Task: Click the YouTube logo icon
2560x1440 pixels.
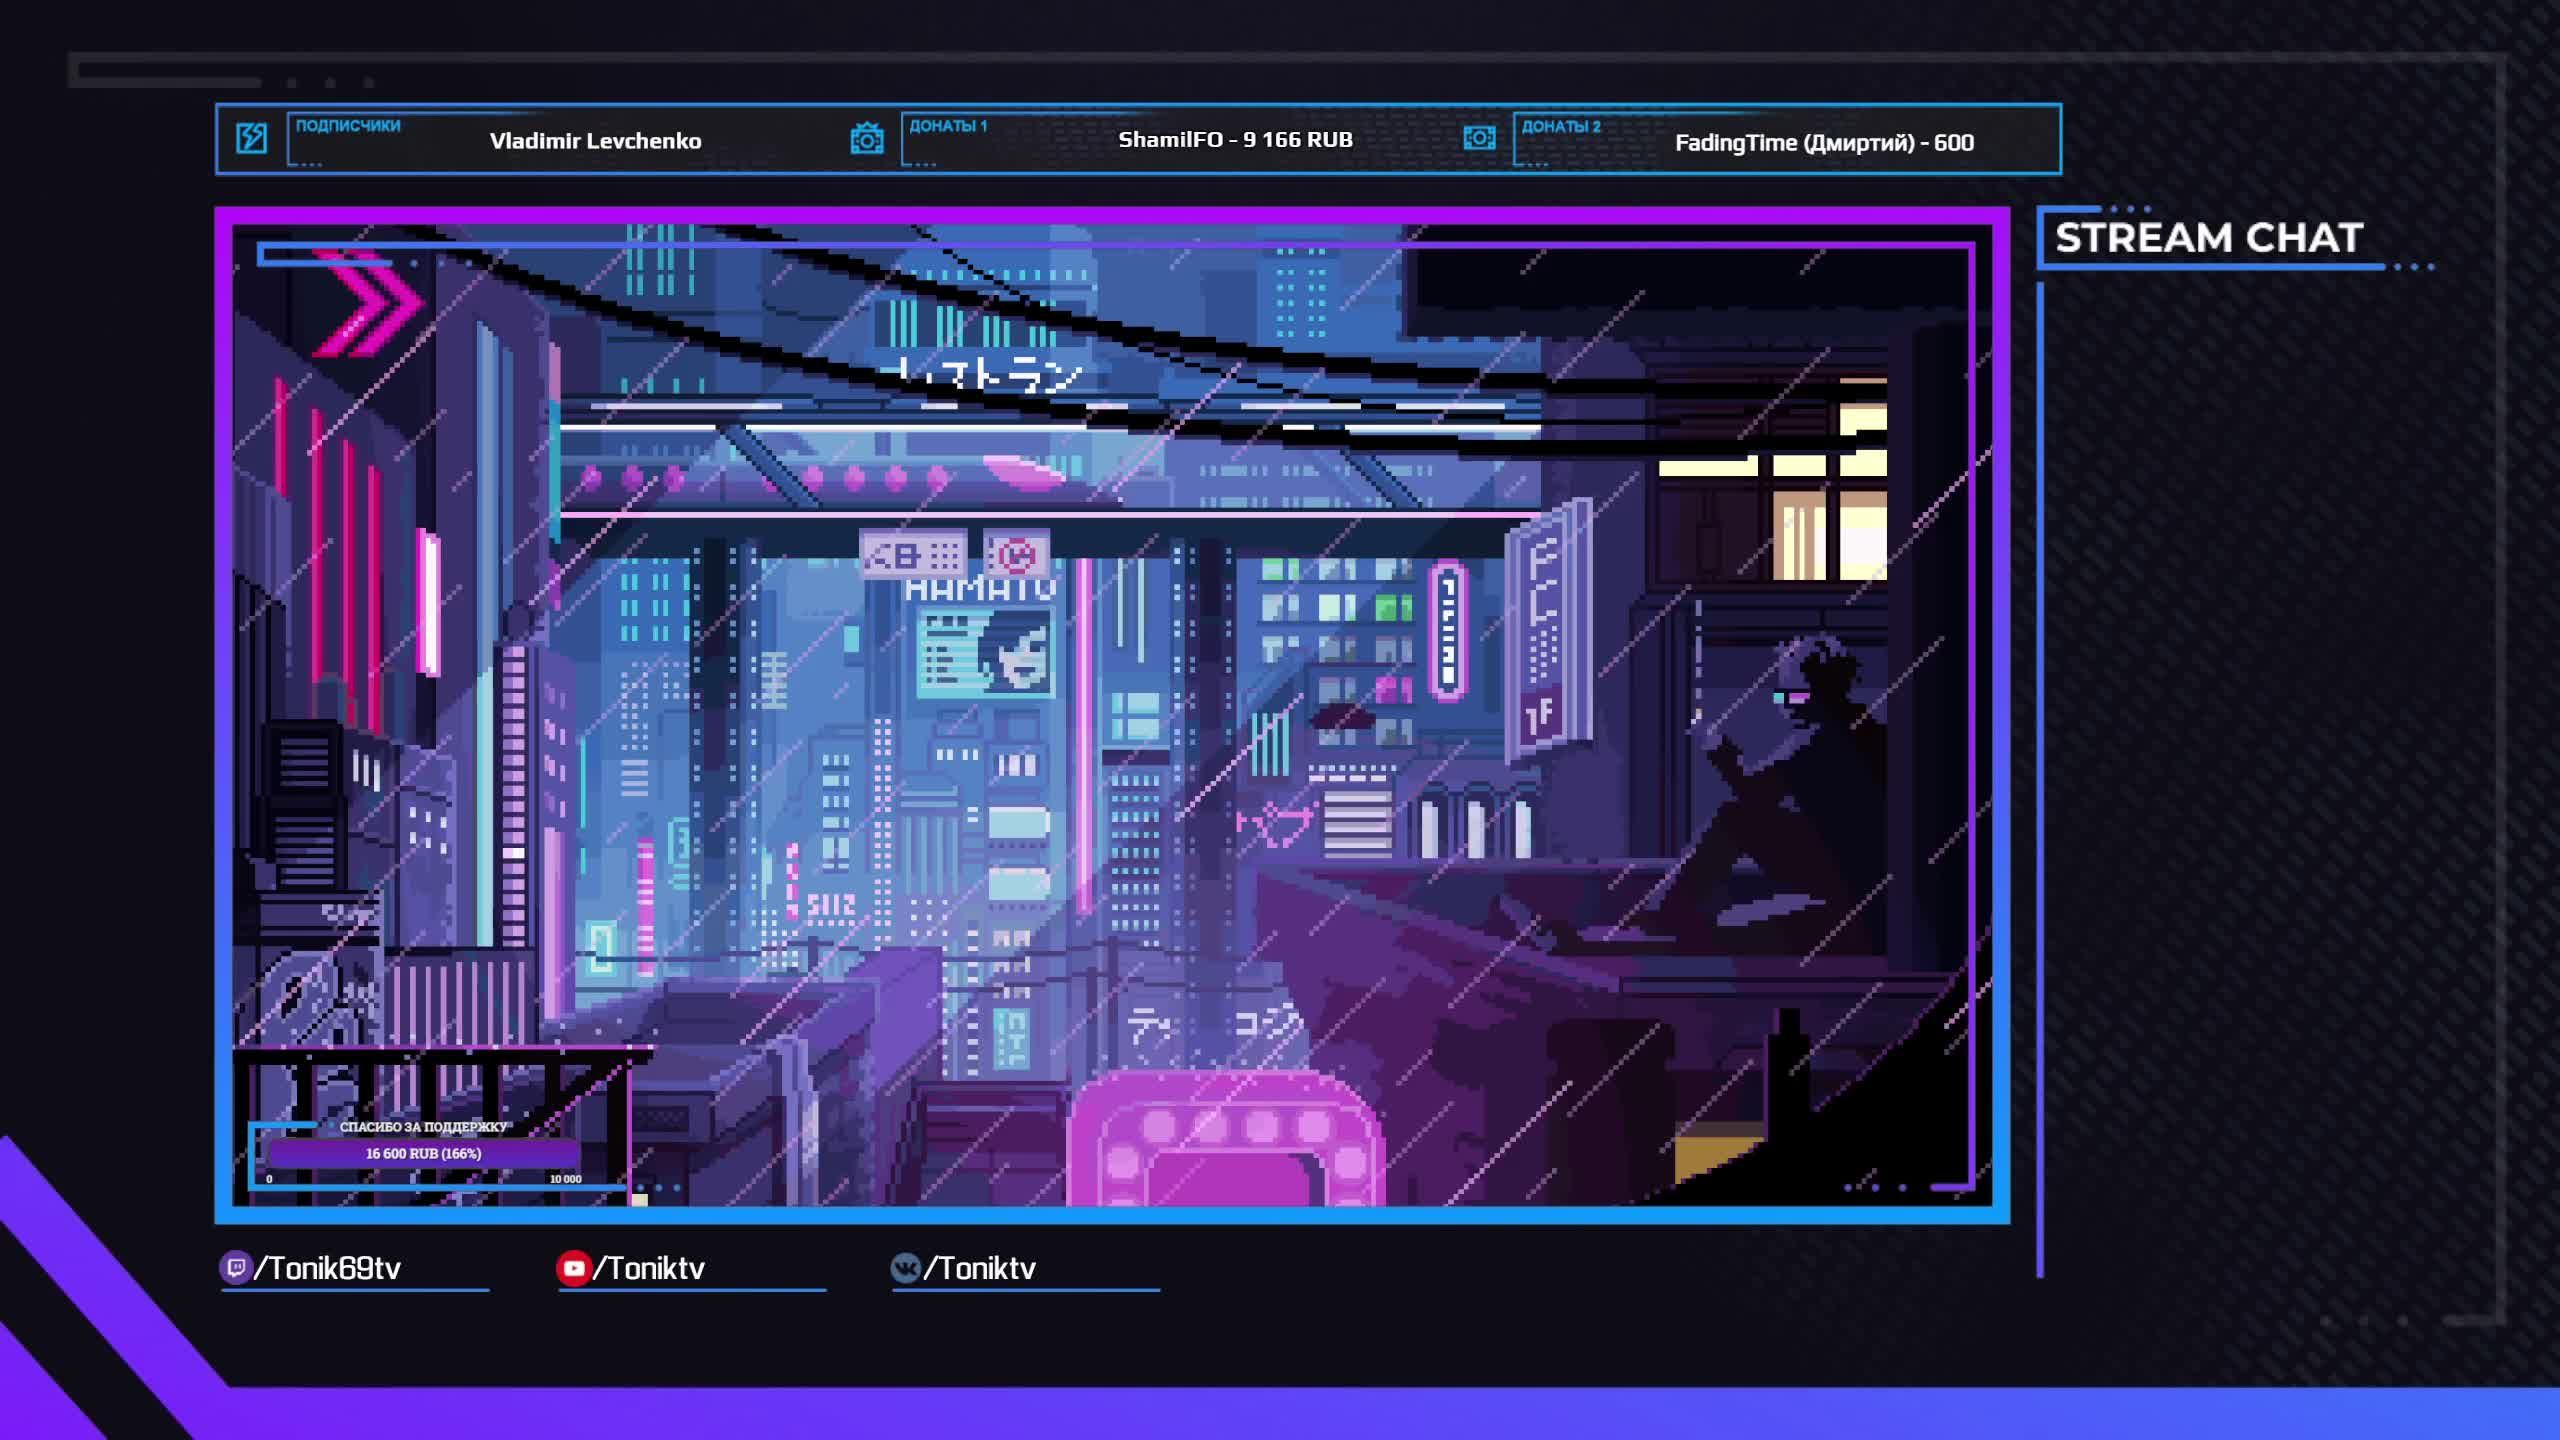Action: tap(573, 1268)
